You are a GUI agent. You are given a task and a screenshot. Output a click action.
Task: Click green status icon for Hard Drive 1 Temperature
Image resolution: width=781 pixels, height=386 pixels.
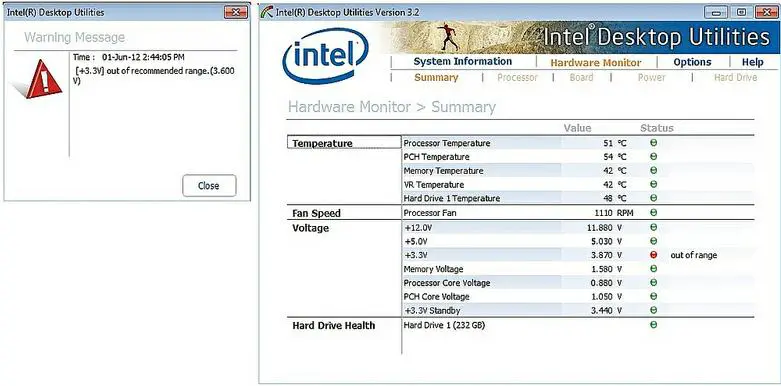(653, 198)
